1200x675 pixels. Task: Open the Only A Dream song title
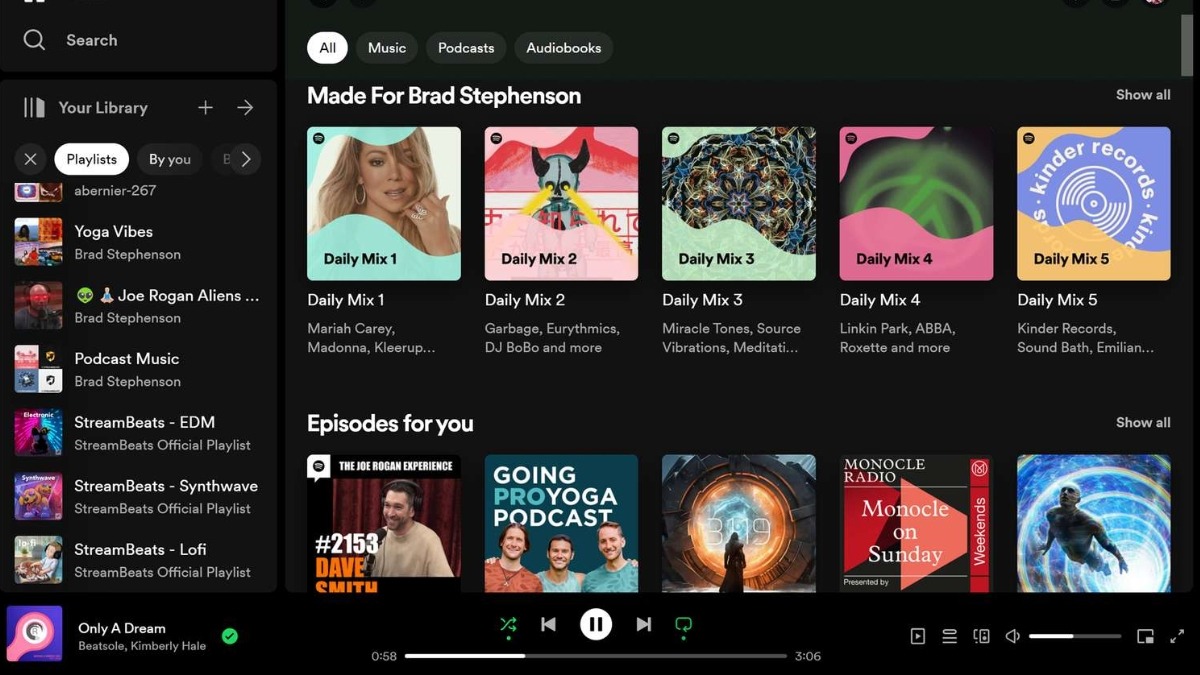click(x=122, y=628)
